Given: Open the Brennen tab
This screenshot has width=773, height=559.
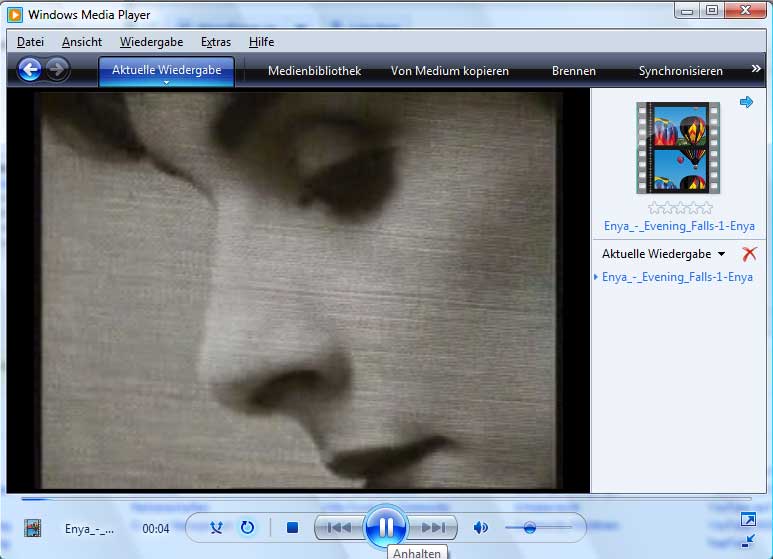Looking at the screenshot, I should pos(574,71).
